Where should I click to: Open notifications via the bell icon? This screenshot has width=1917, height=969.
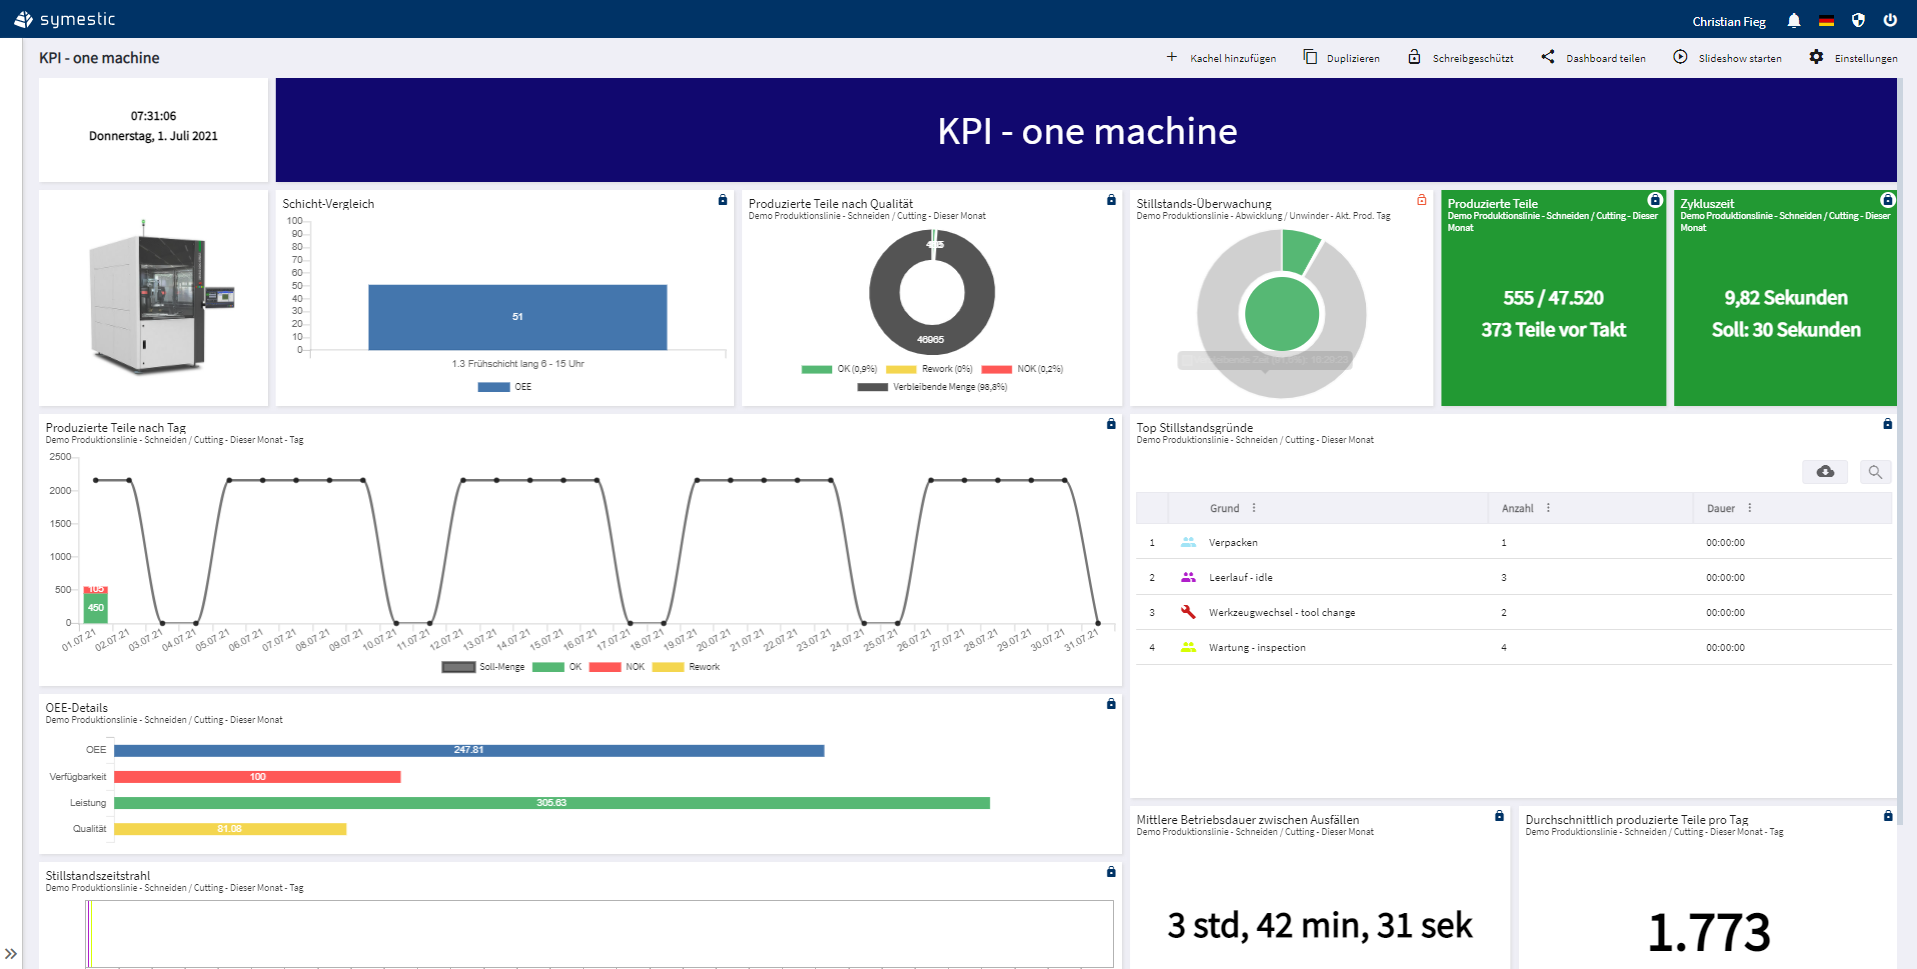tap(1793, 19)
